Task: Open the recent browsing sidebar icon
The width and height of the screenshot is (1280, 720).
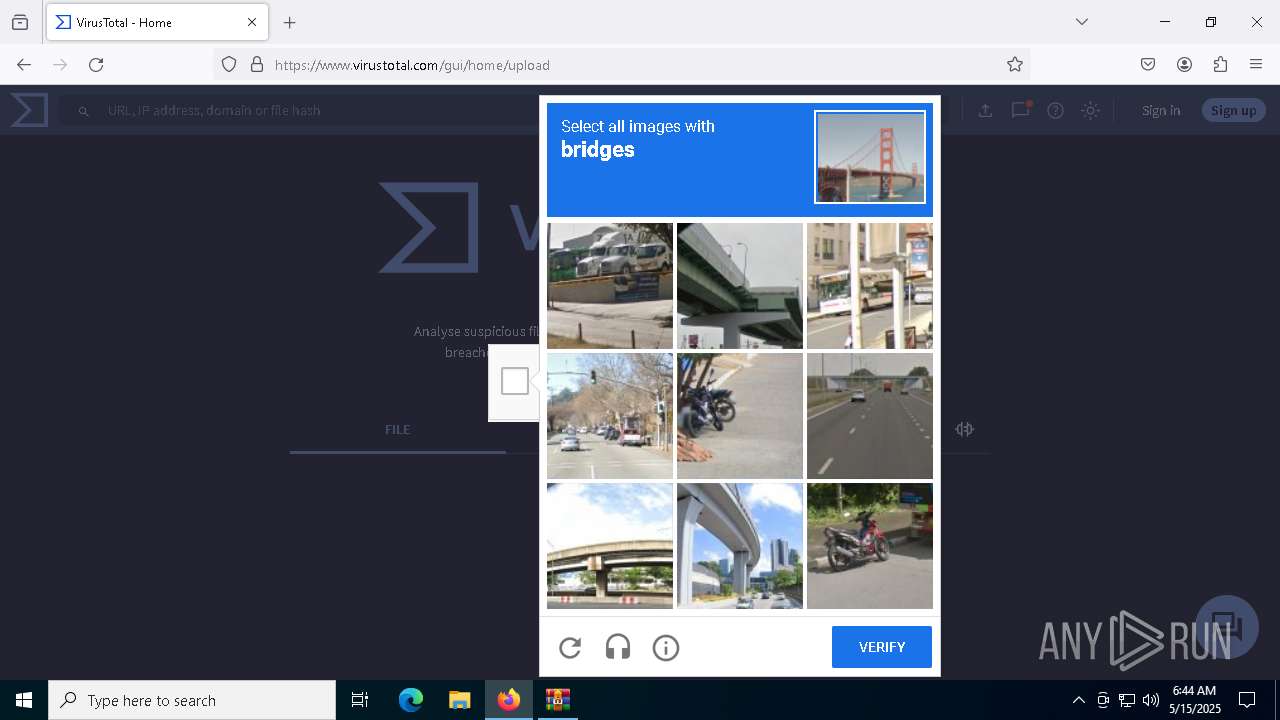Action: pyautogui.click(x=20, y=22)
